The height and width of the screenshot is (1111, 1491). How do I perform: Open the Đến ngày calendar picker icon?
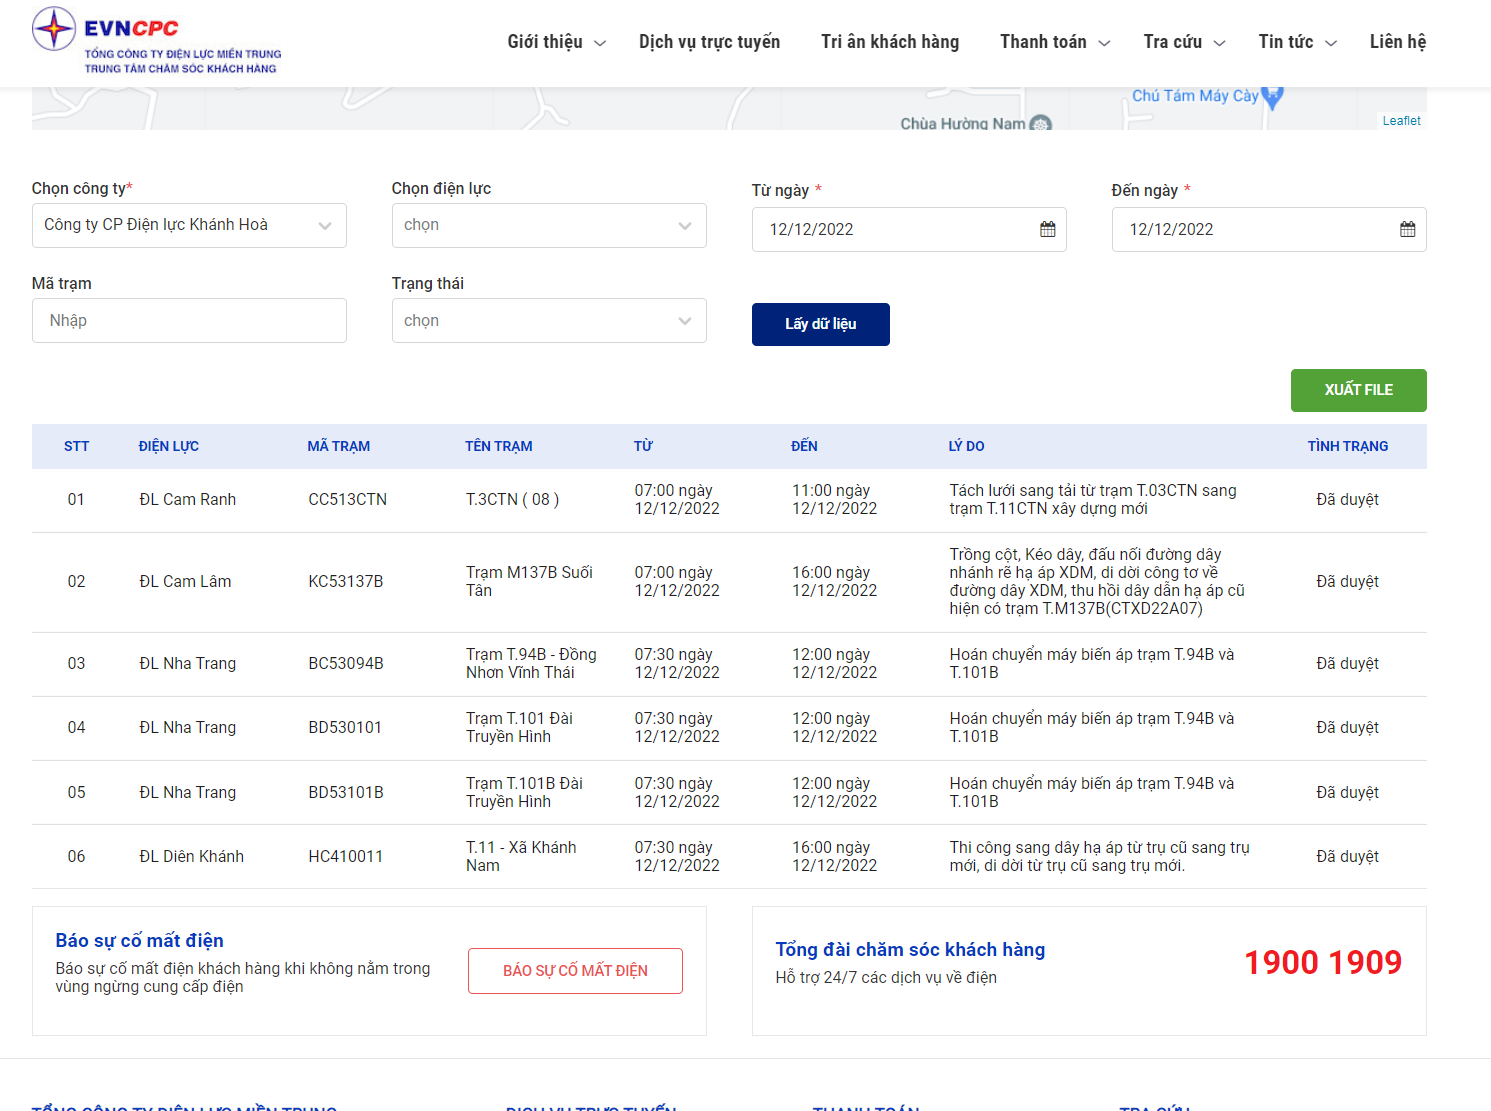1407,230
